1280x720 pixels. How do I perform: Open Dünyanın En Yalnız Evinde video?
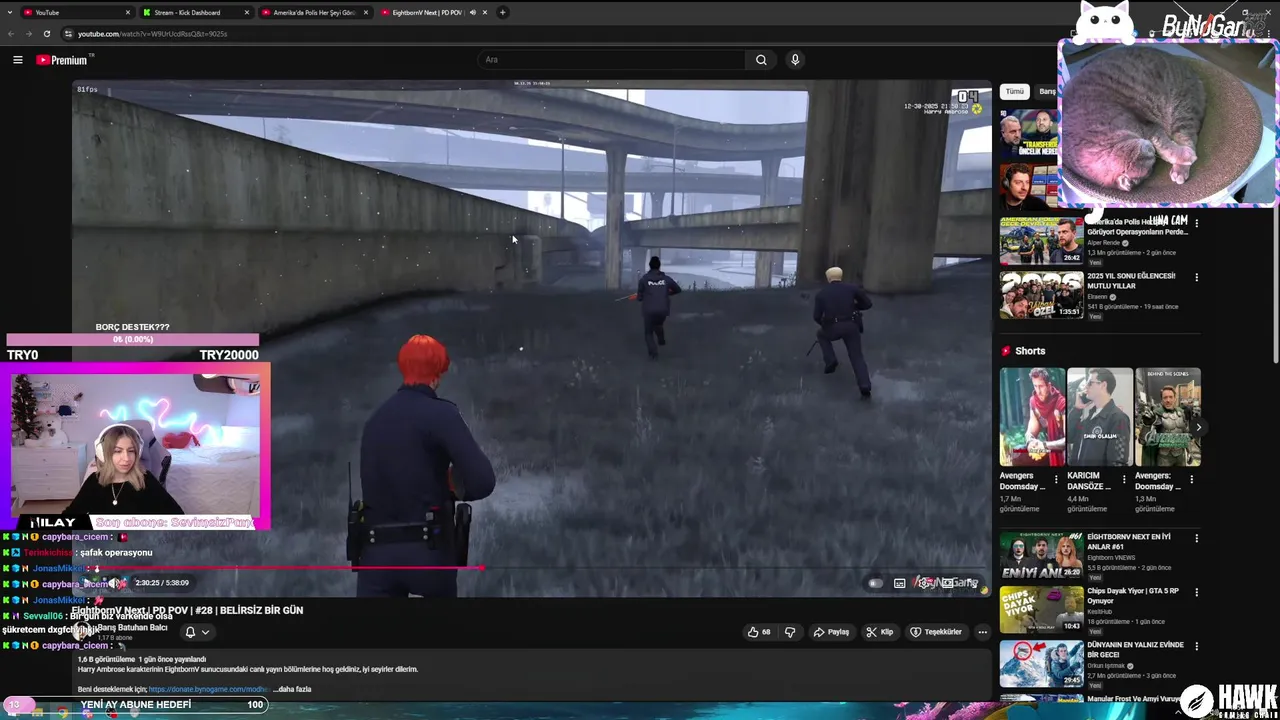[x=1041, y=663]
